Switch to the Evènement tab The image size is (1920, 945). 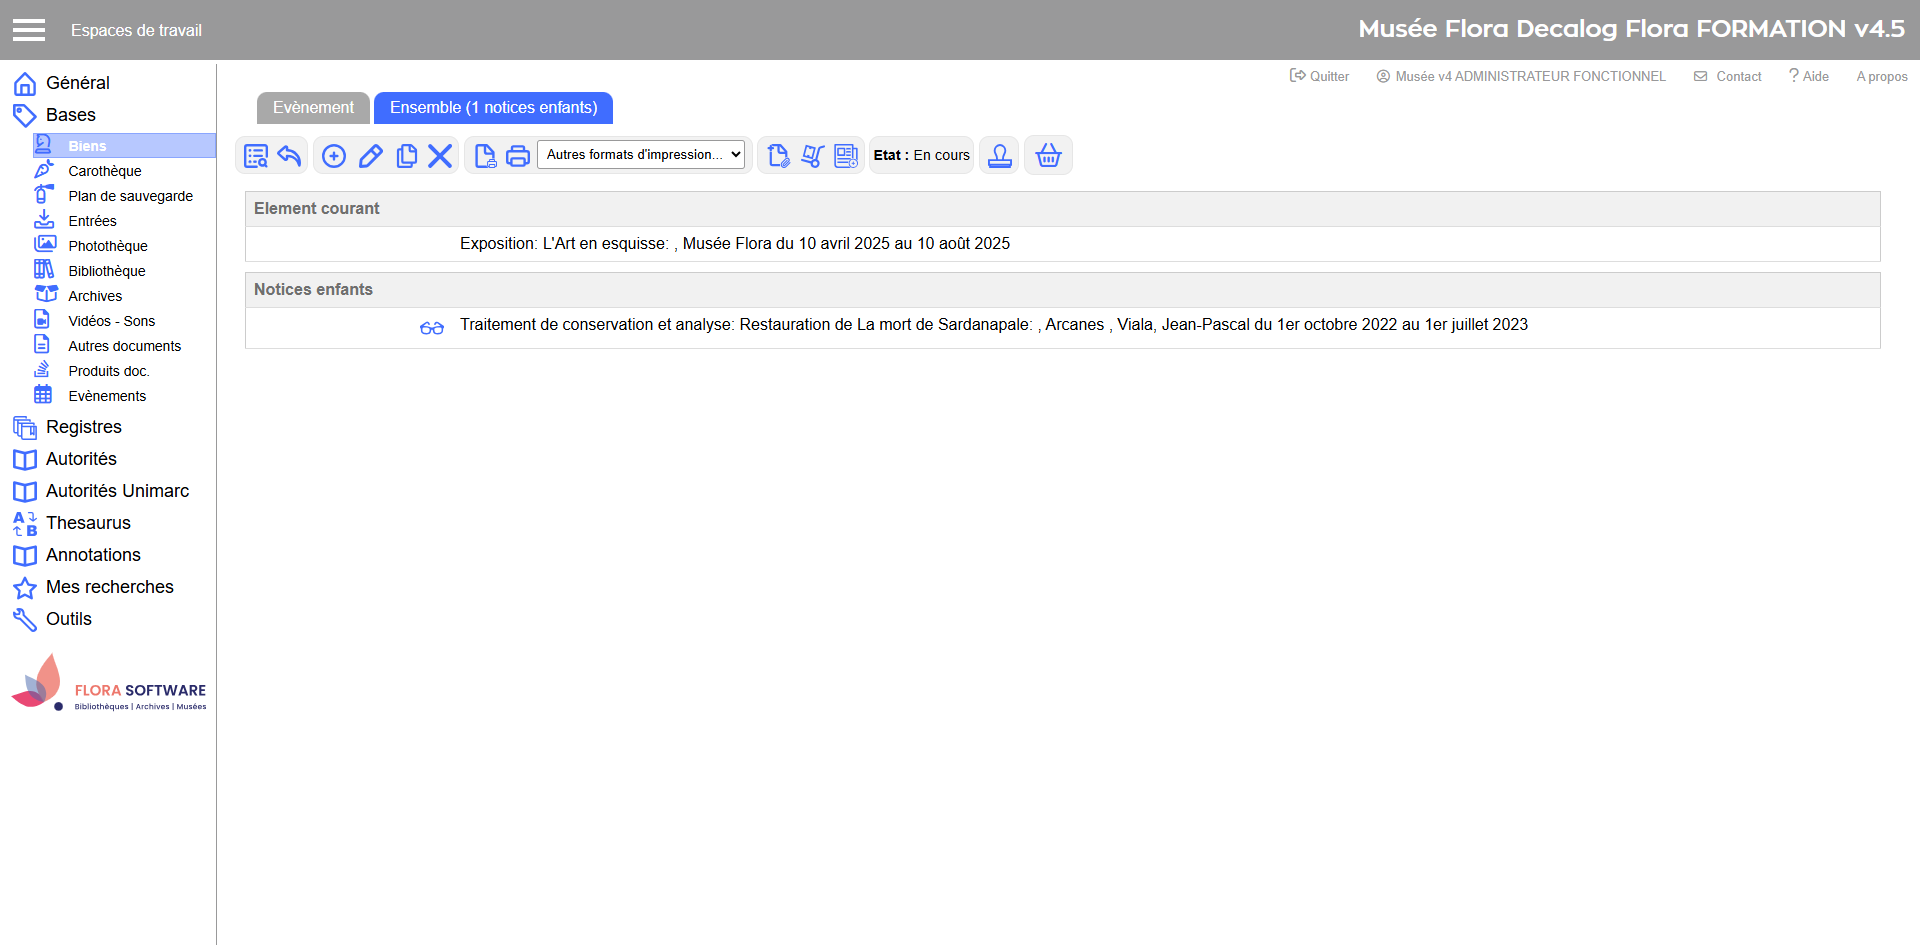click(x=313, y=108)
